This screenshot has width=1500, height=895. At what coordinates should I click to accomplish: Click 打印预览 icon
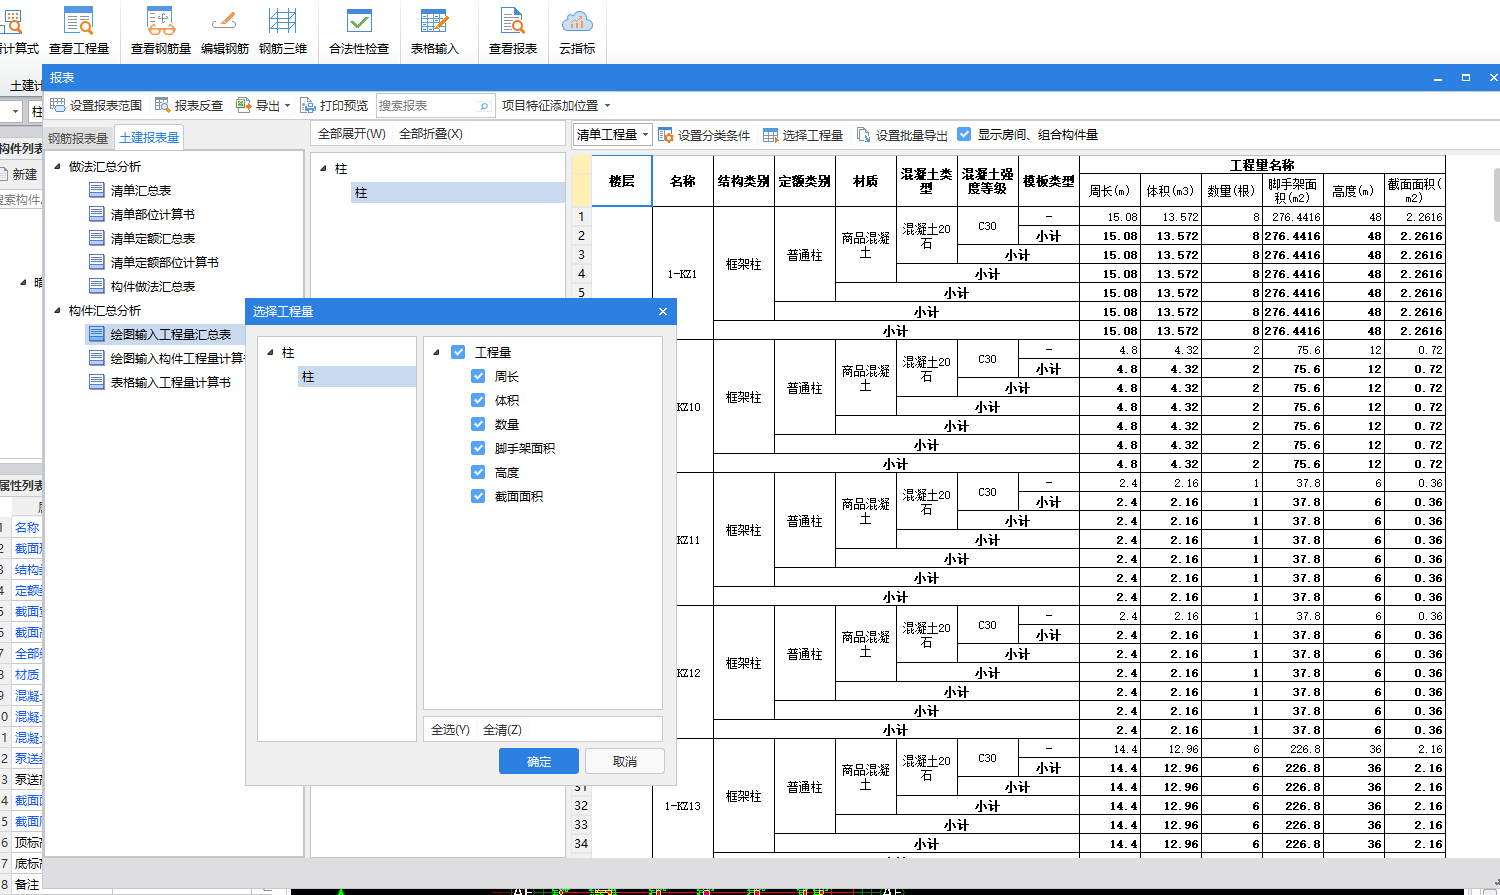pyautogui.click(x=308, y=105)
